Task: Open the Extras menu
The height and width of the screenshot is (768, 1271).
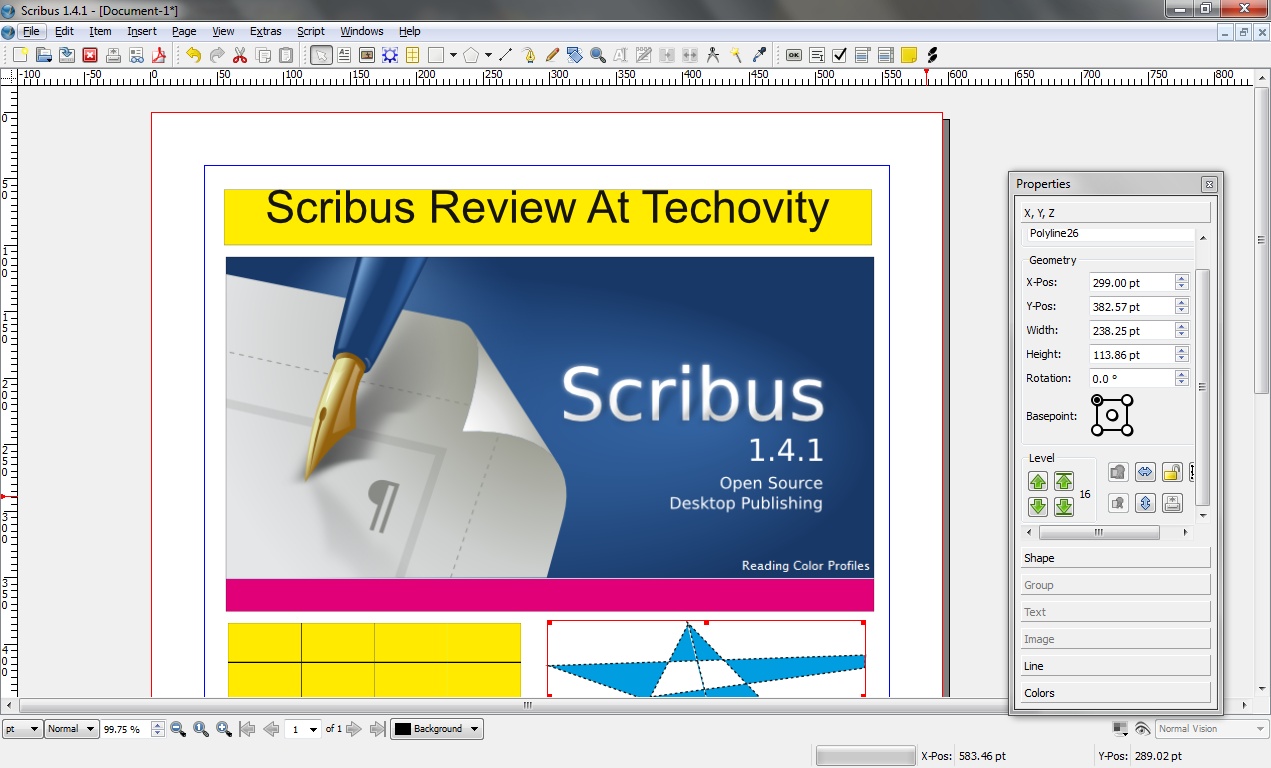Action: click(265, 31)
